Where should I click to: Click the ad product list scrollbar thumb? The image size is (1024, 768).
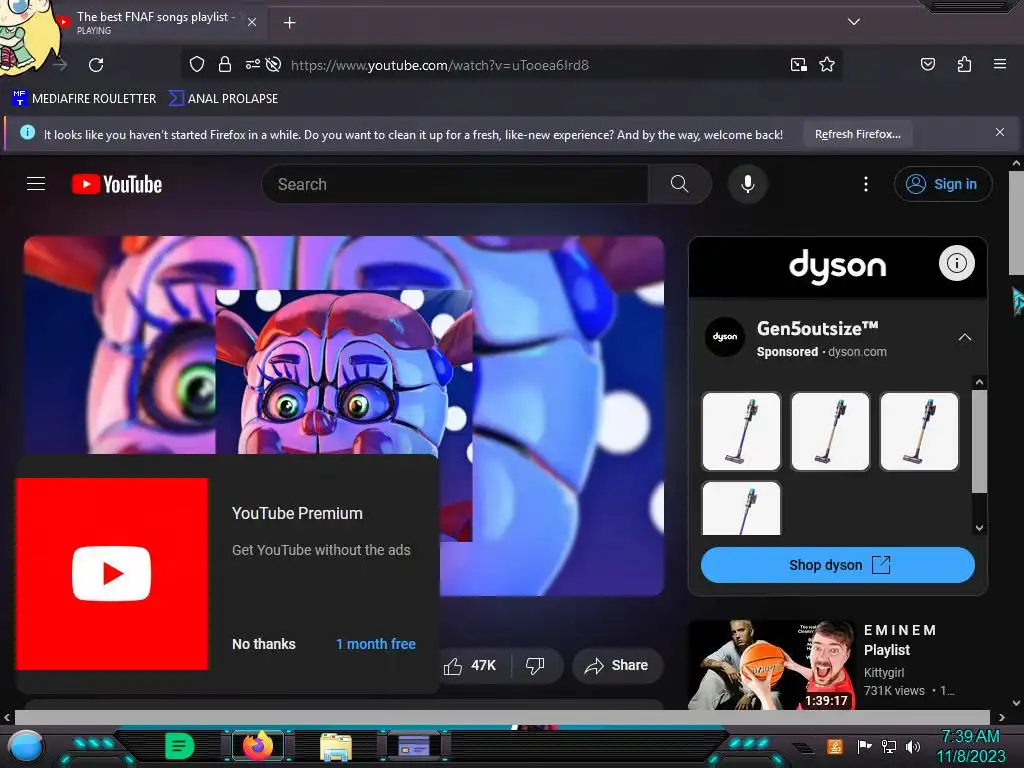(x=979, y=441)
